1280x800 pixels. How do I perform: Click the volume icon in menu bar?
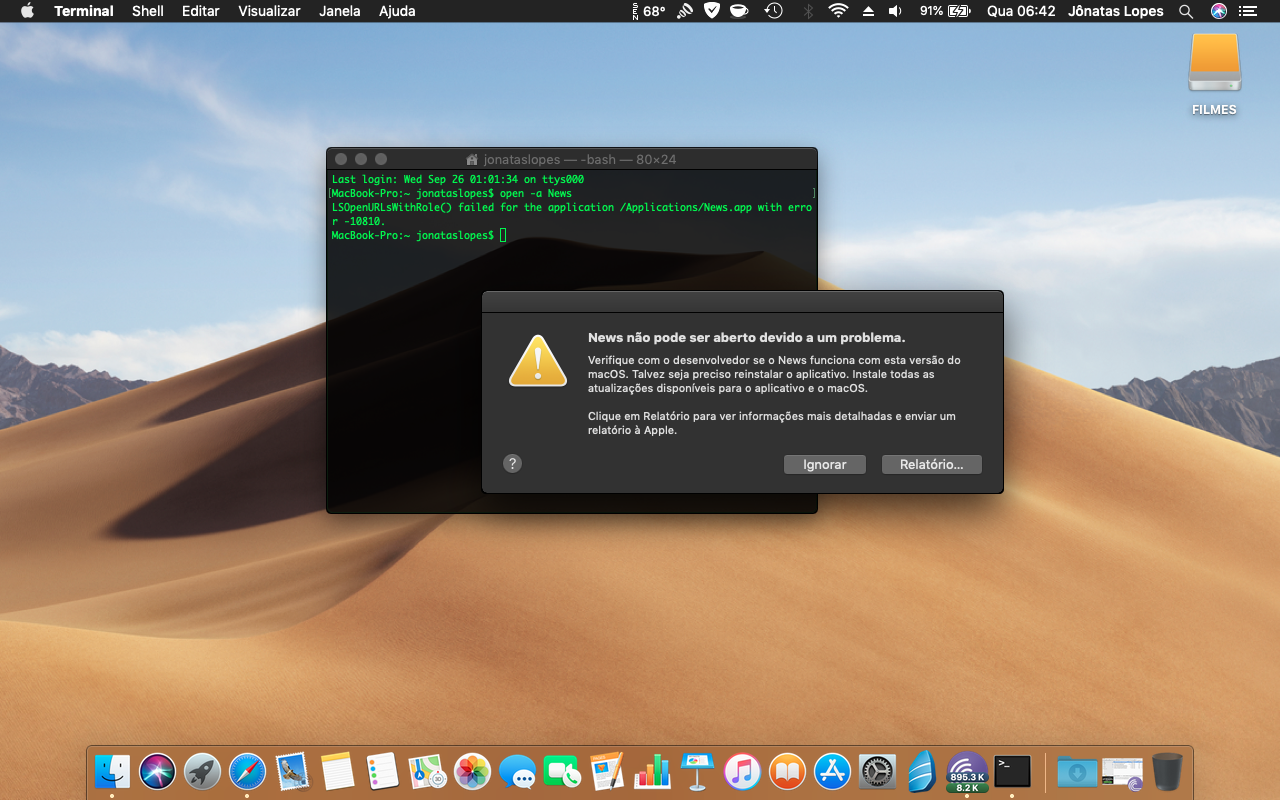tap(895, 11)
